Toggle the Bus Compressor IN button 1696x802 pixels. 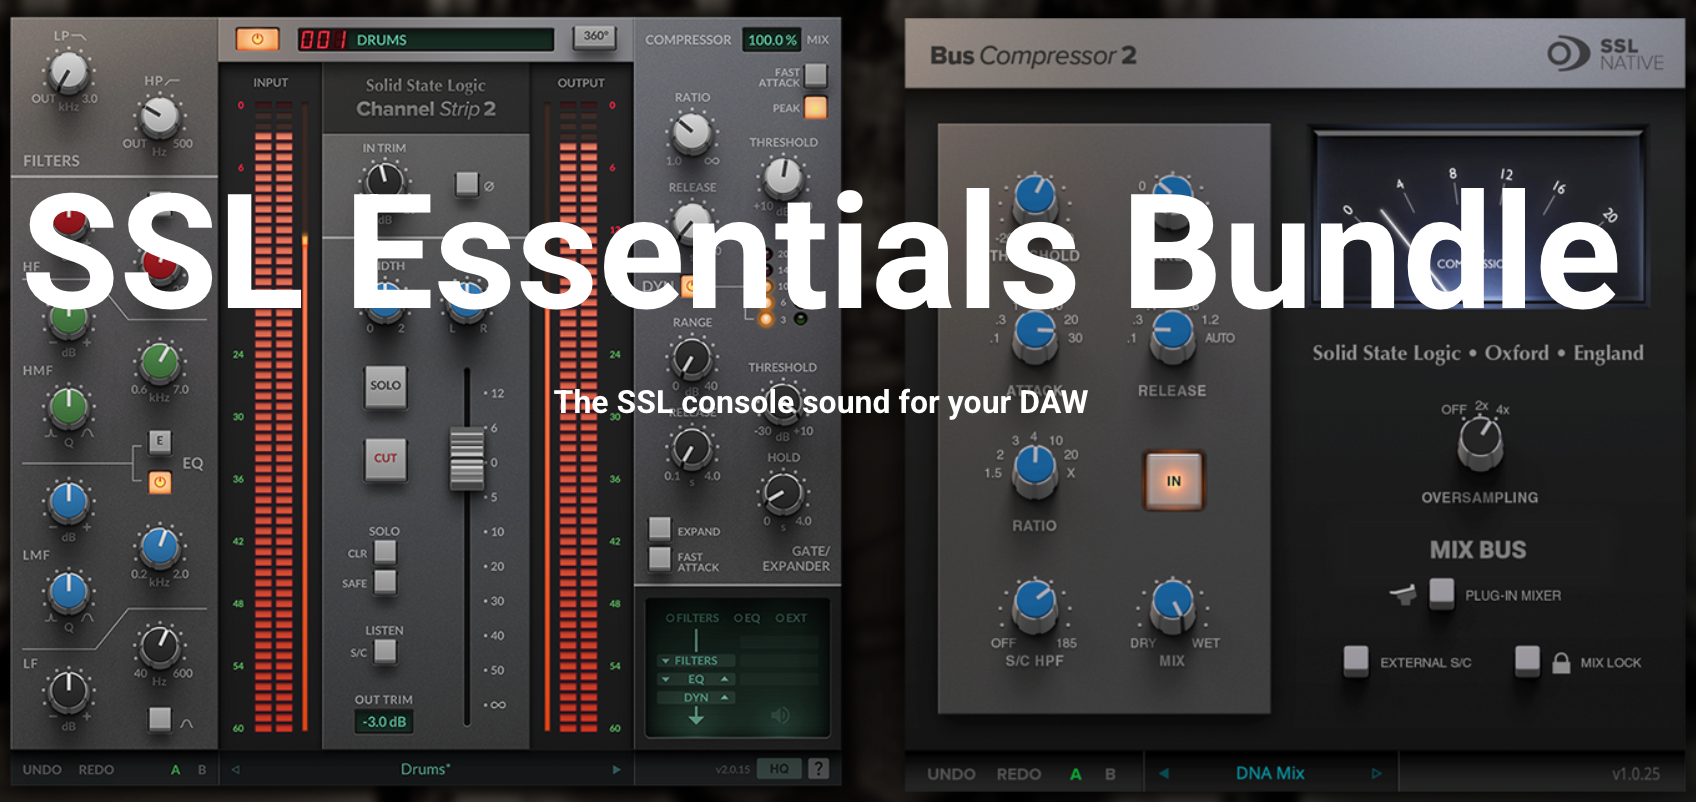click(1174, 481)
